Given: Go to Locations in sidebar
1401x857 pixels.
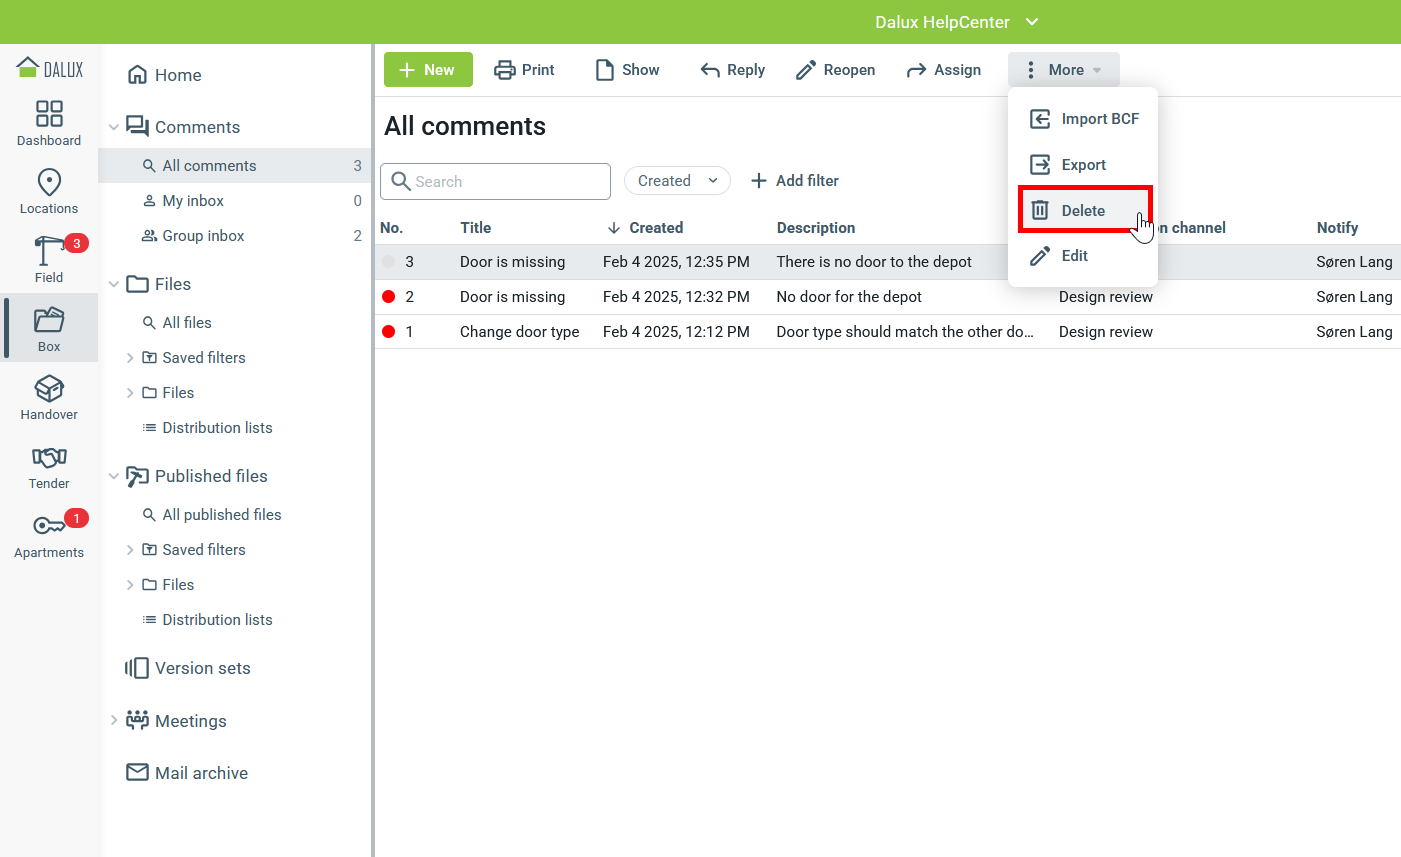Looking at the screenshot, I should coord(49,183).
